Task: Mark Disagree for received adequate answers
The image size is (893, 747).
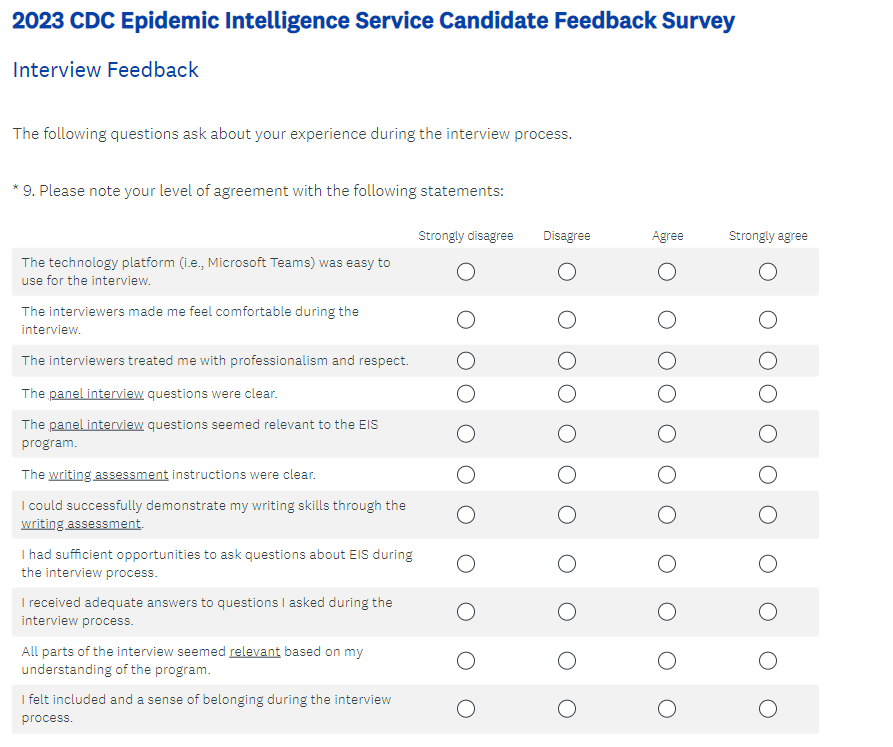Action: [567, 612]
